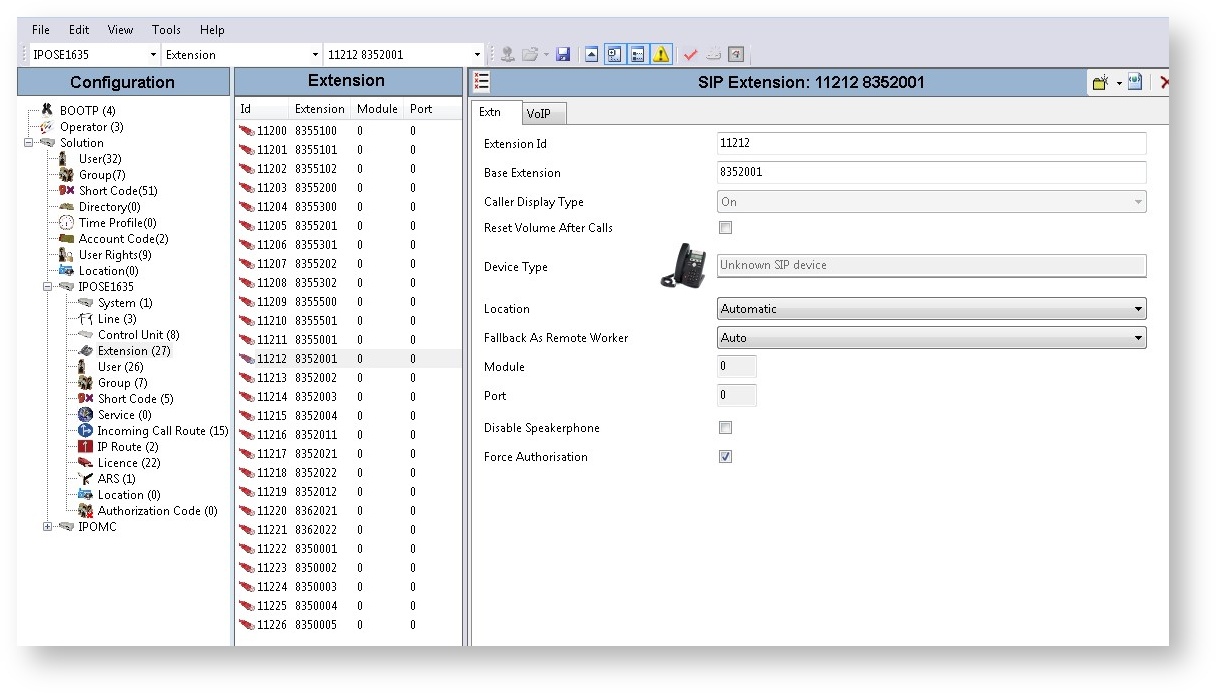
Task: Expand the IPOMC tree node
Action: 47,527
